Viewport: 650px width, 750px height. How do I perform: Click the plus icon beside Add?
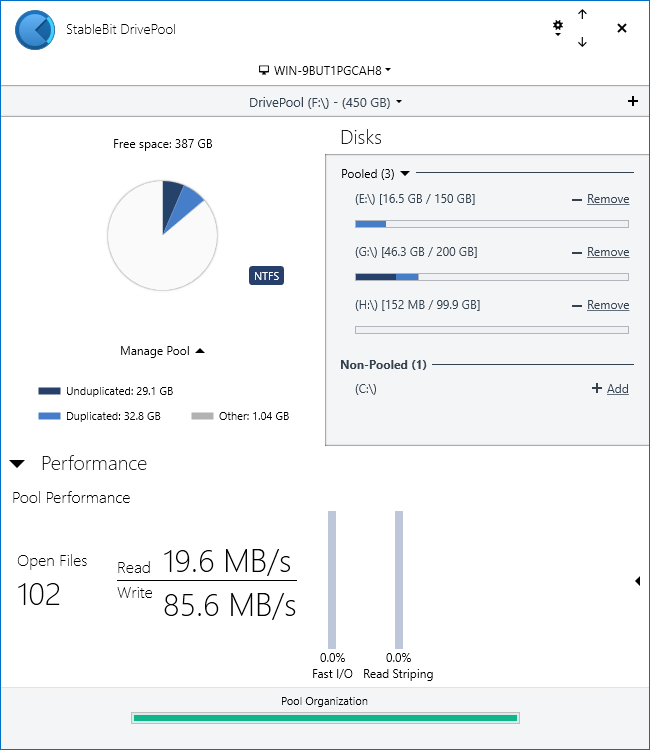click(x=596, y=388)
